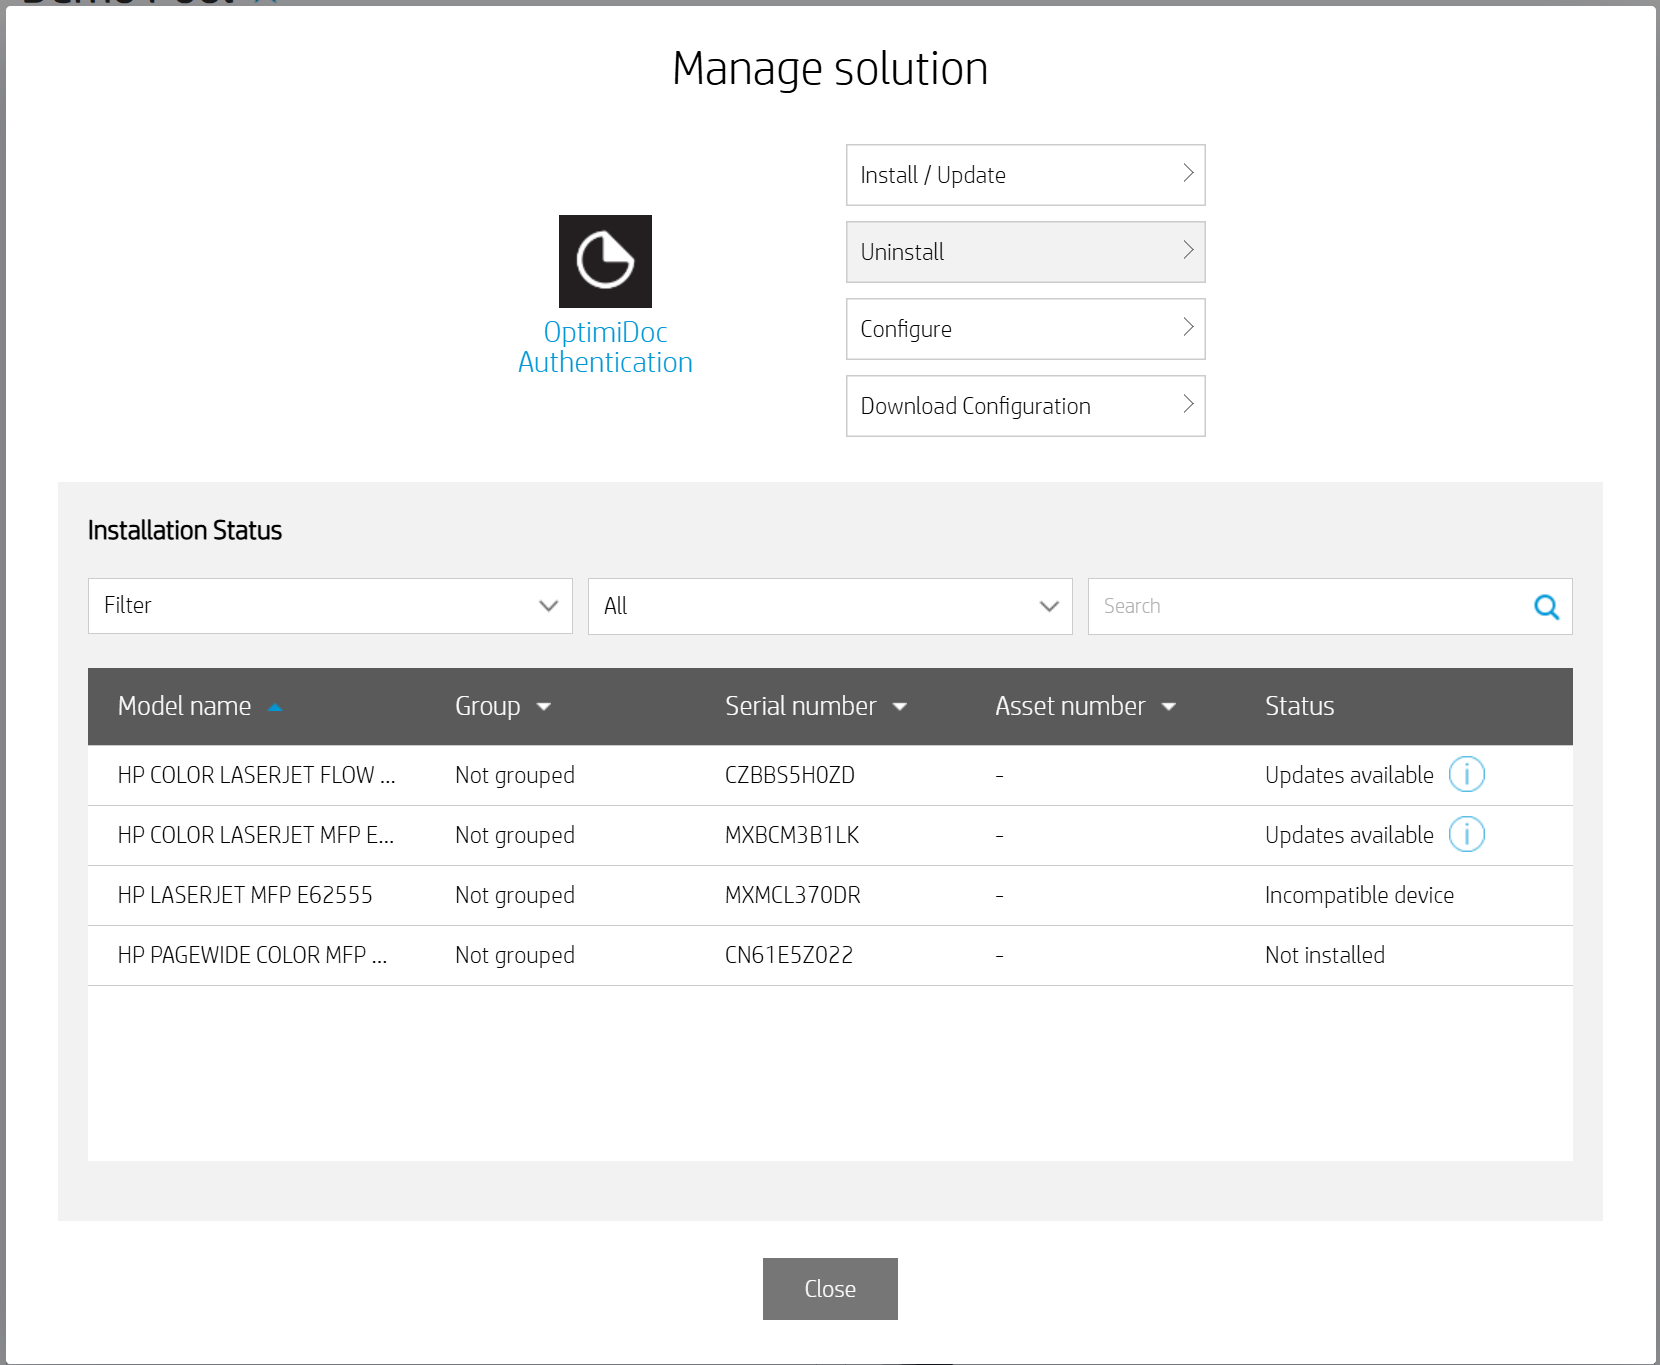Sort by Serial number column arrow
Viewport: 1660px width, 1365px height.
click(900, 707)
